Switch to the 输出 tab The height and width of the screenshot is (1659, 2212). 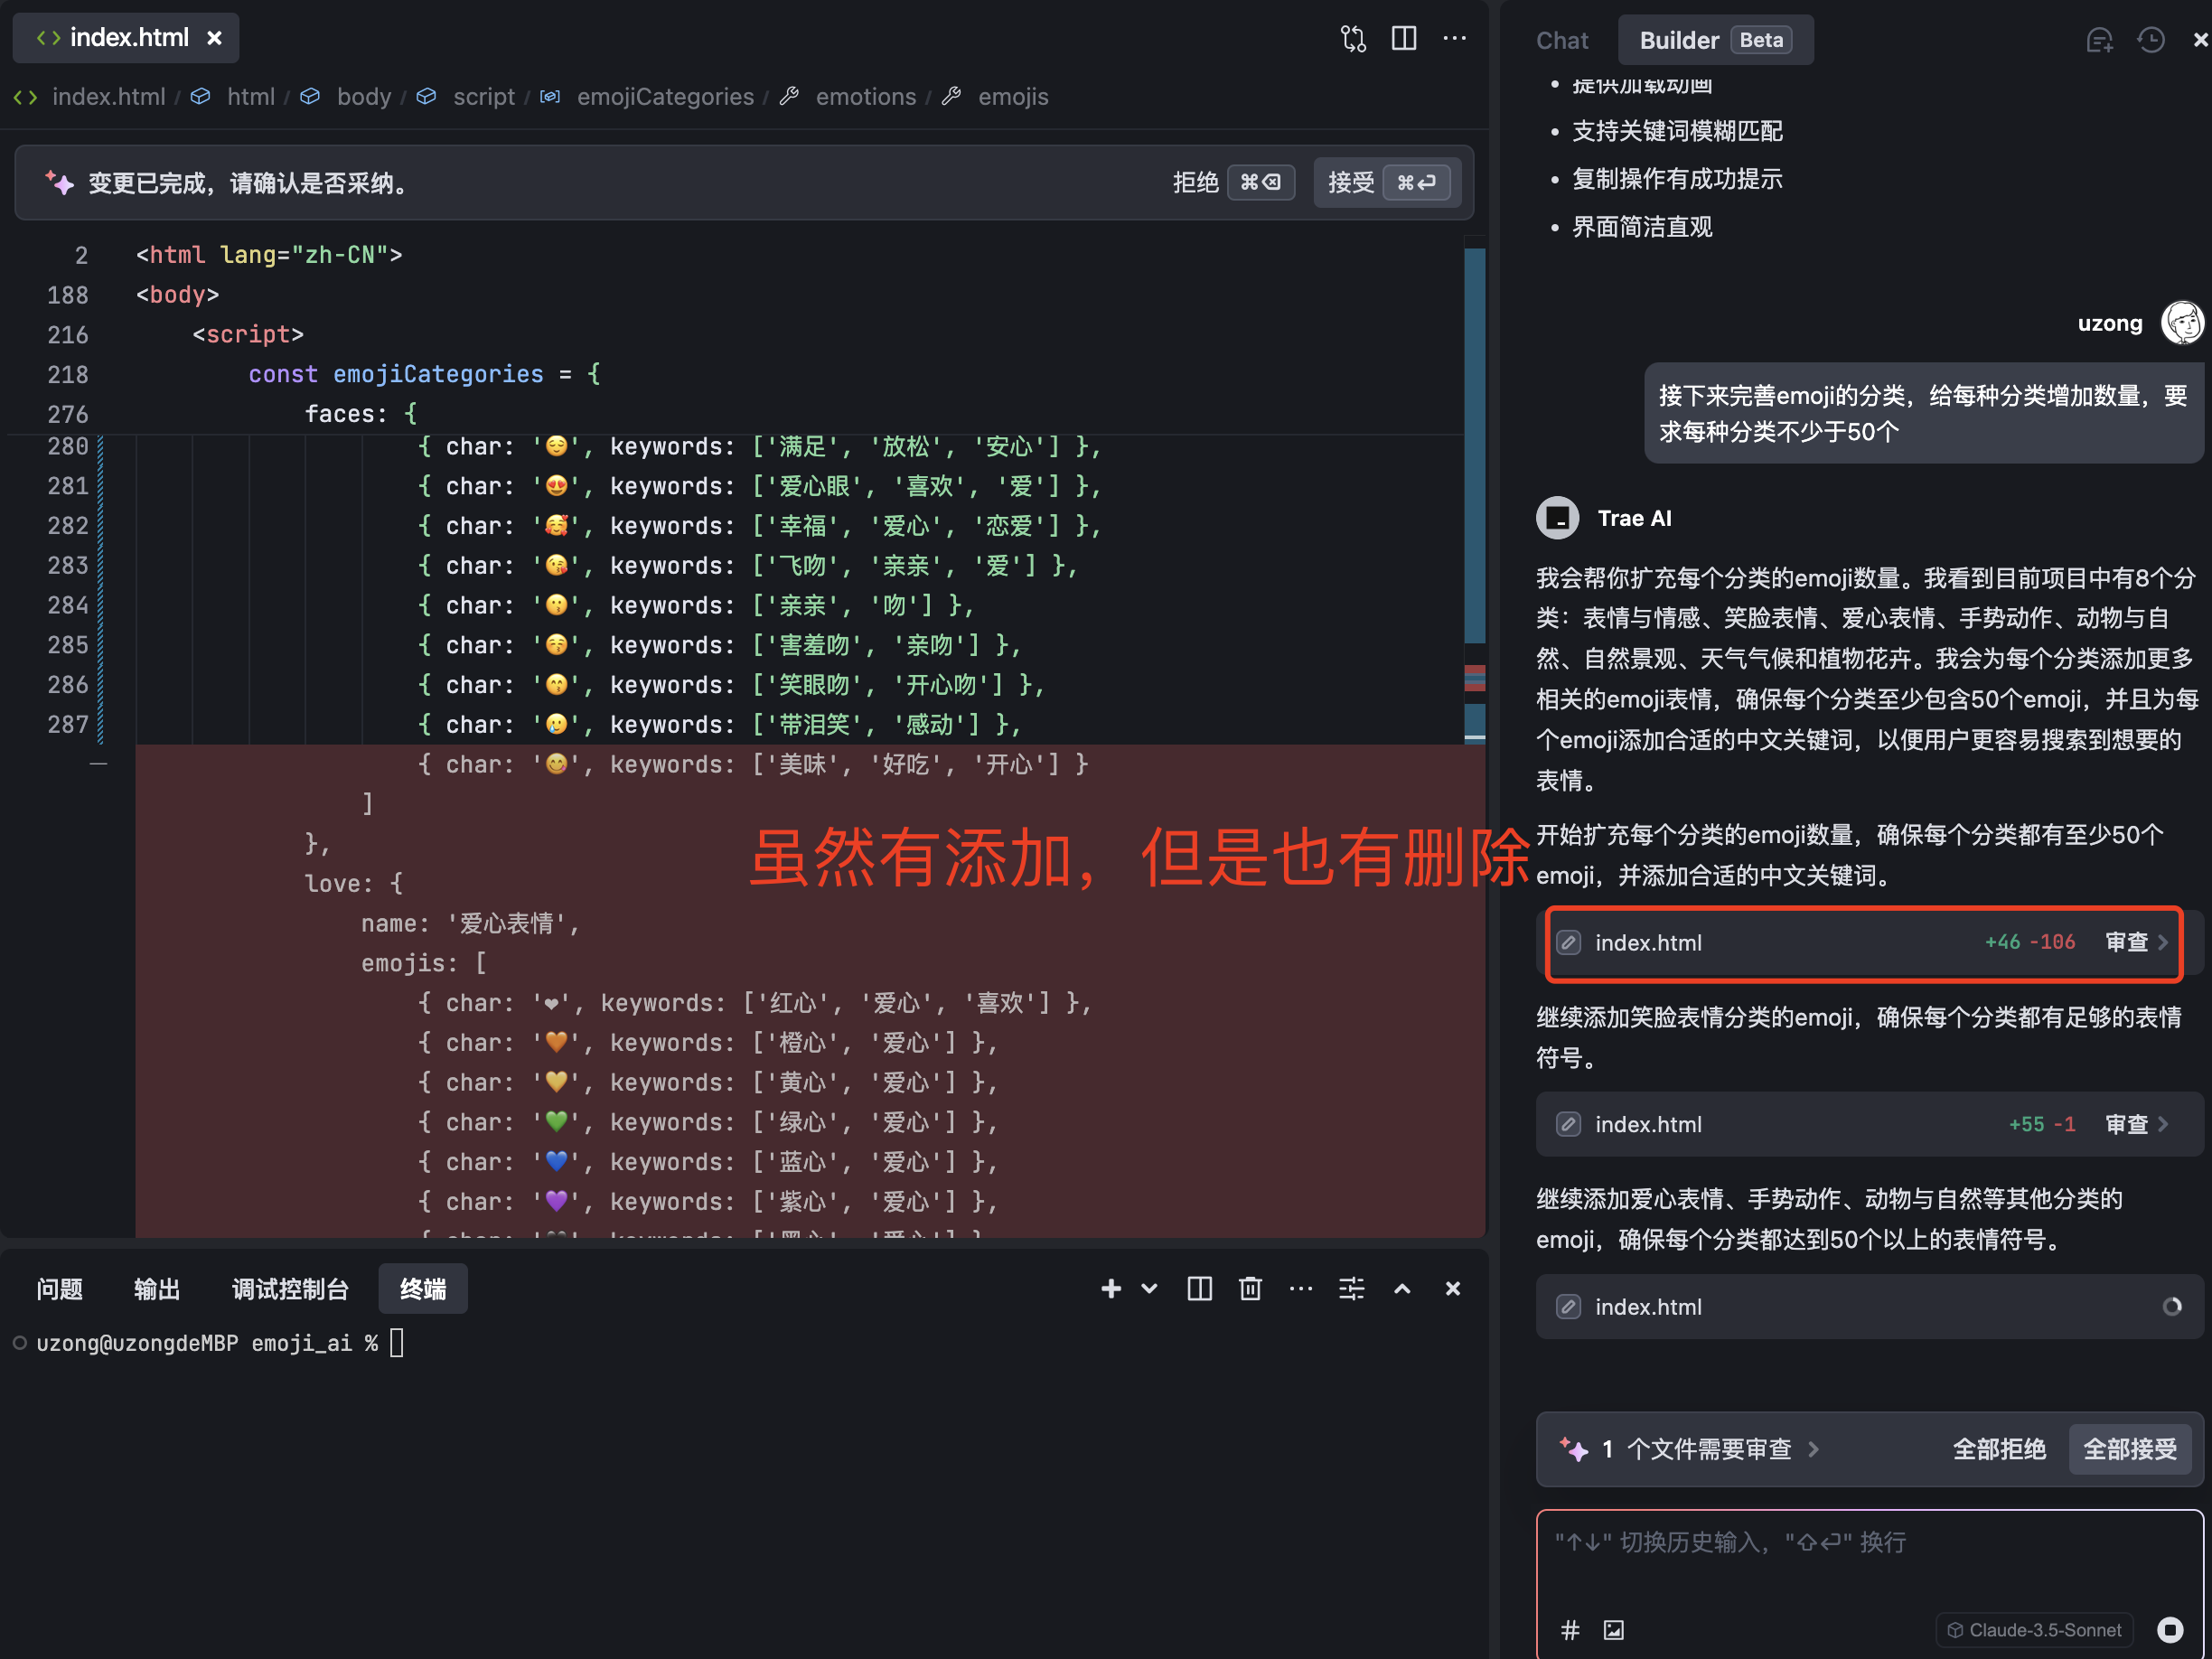point(157,1289)
